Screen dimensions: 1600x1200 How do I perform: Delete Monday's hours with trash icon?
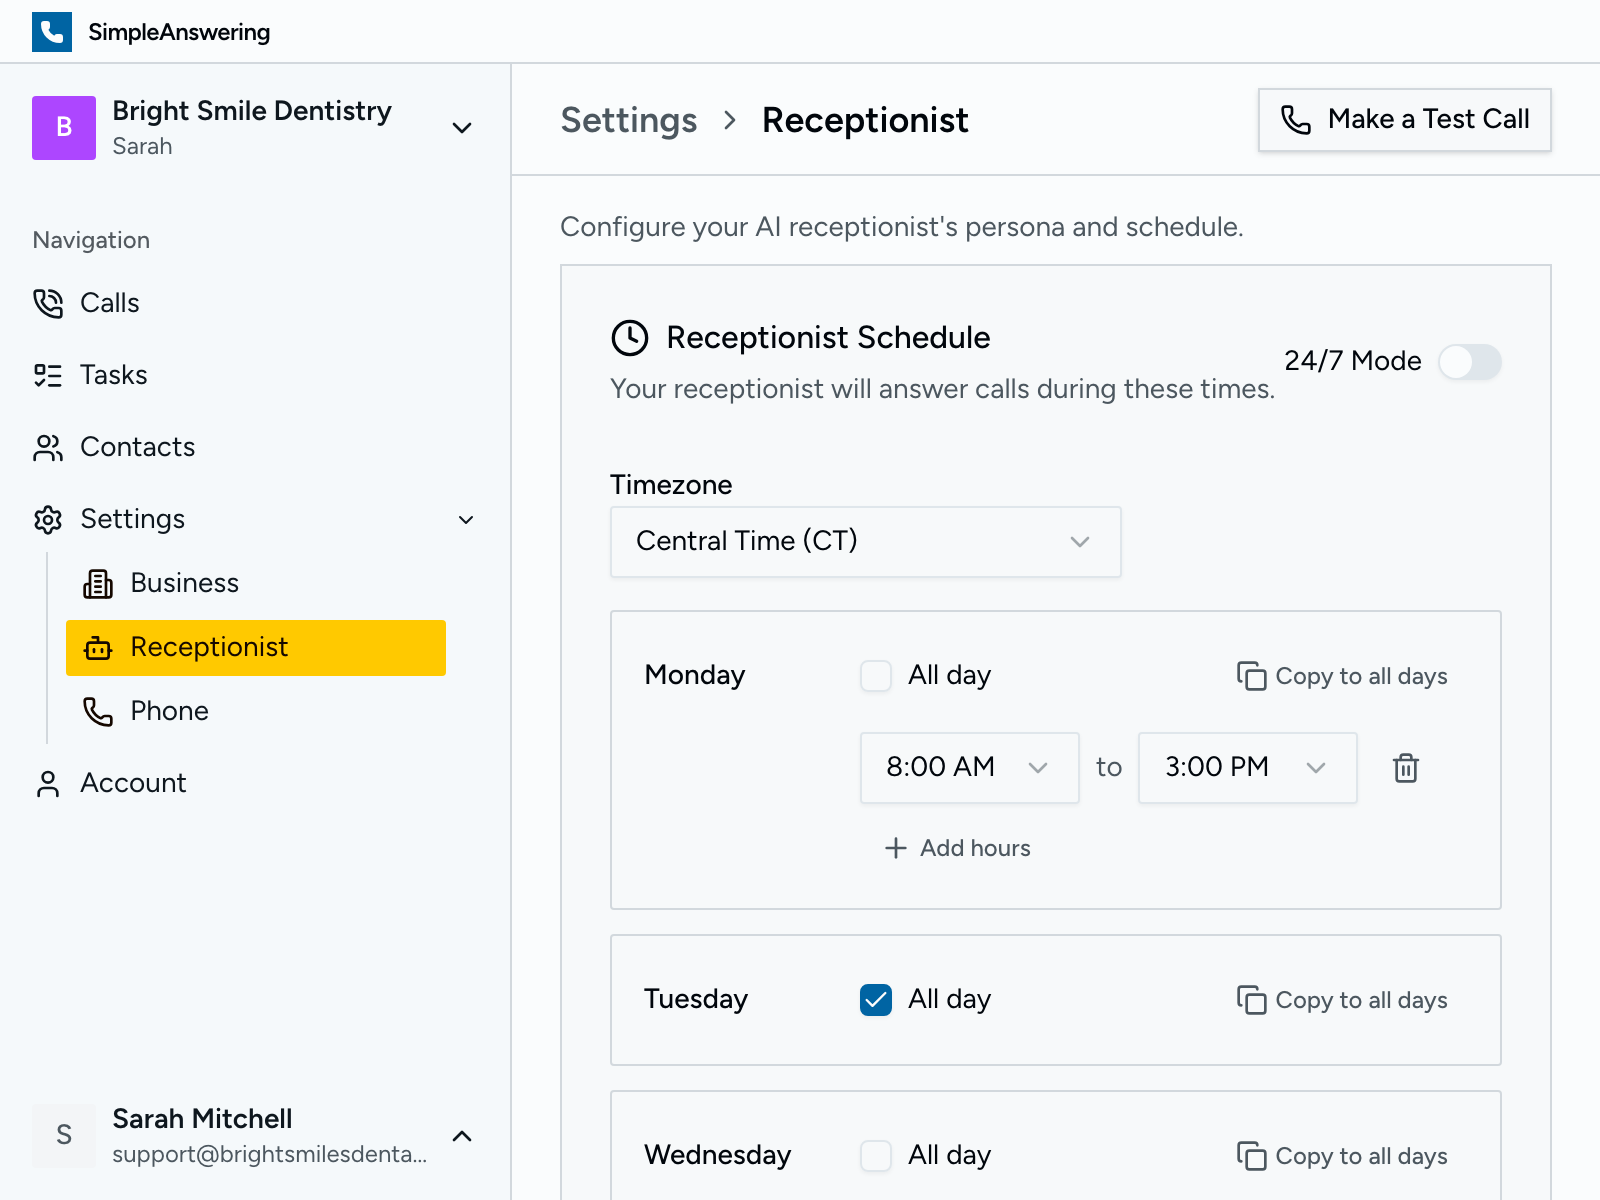coord(1406,768)
